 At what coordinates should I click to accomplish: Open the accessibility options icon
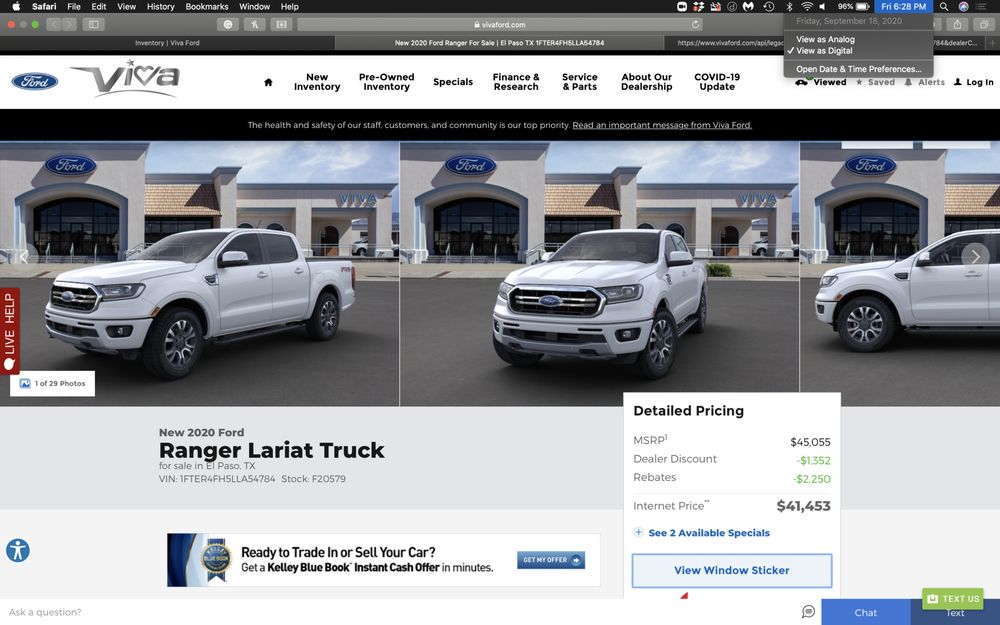pos(18,550)
